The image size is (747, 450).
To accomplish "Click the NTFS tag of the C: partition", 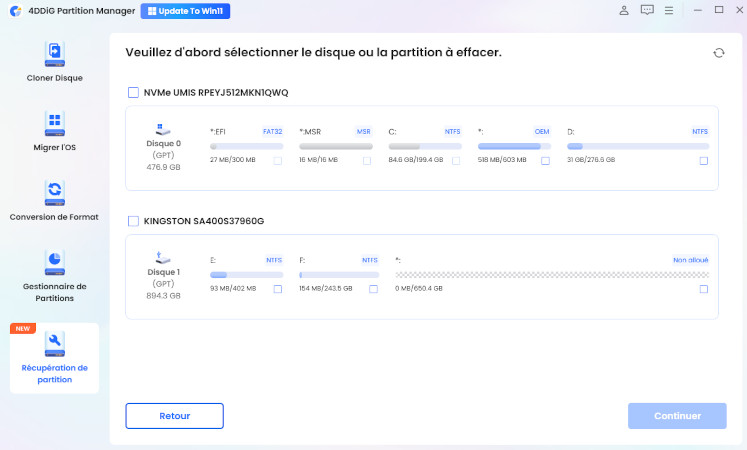I will (x=453, y=131).
